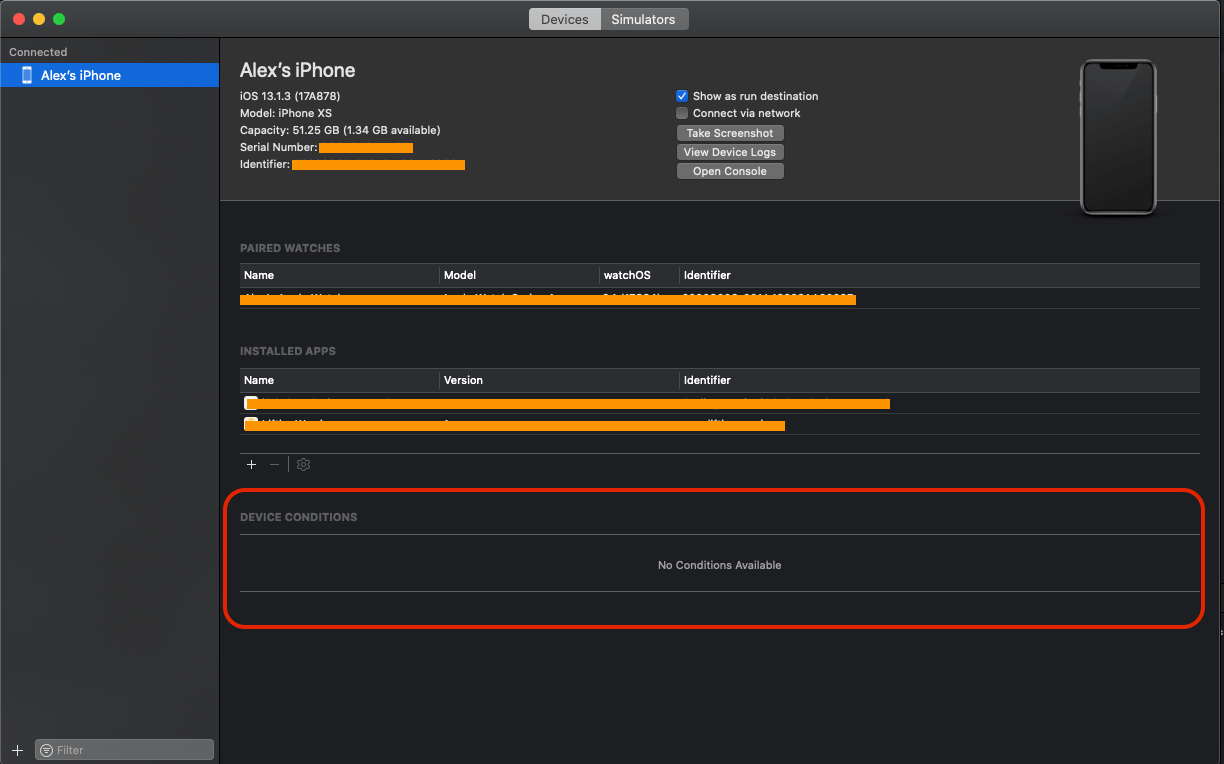Select the Devices tab
The image size is (1224, 764).
coord(564,18)
